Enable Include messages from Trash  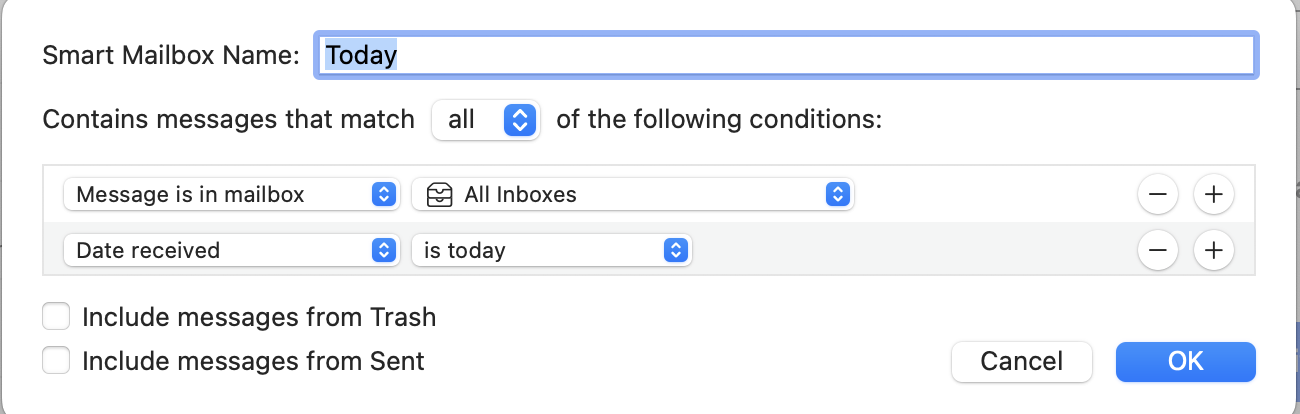[56, 317]
